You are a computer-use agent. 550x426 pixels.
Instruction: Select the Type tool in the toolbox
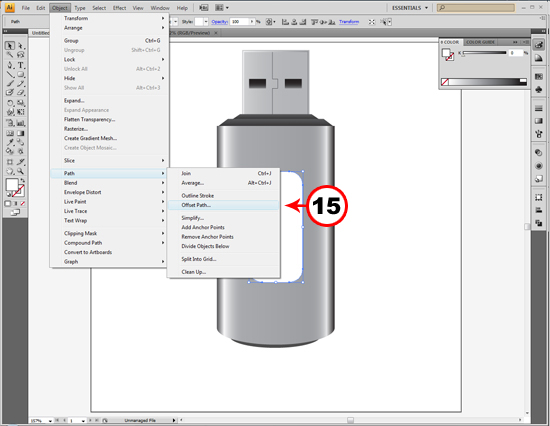coord(21,65)
